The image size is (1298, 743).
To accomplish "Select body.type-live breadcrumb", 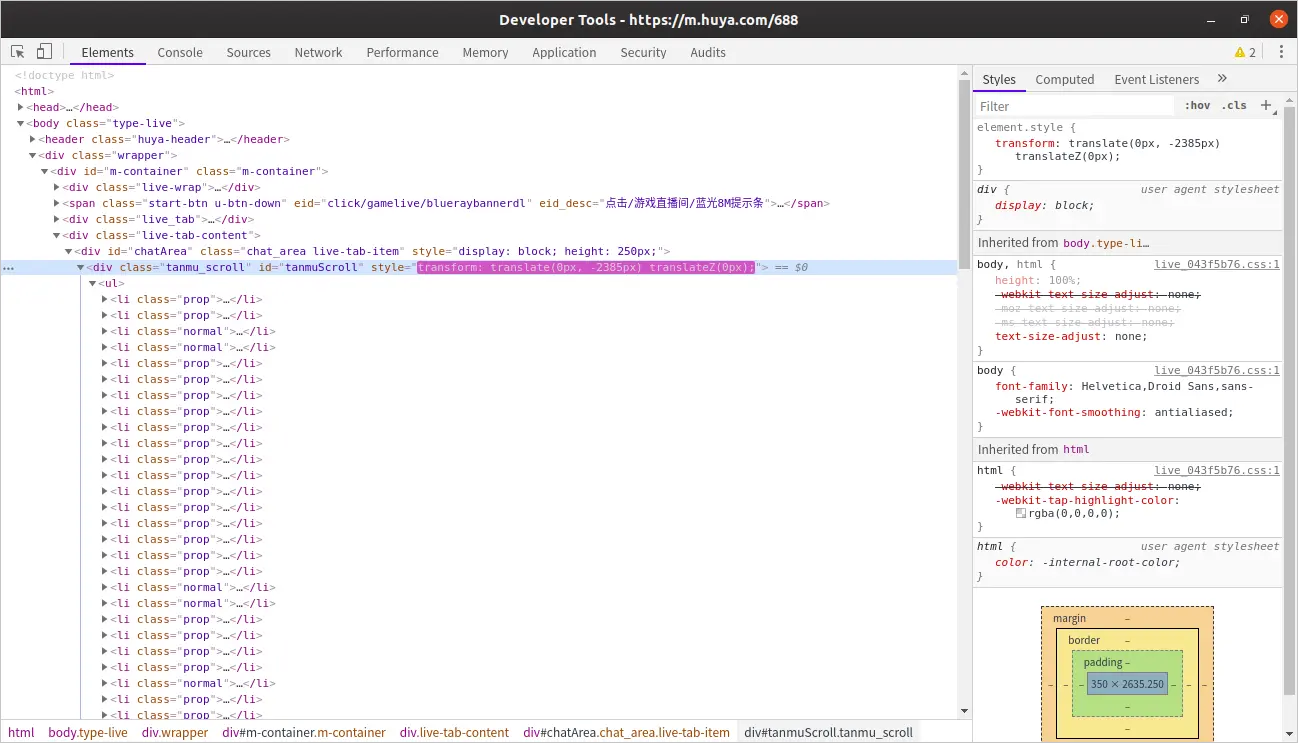I will [x=88, y=732].
